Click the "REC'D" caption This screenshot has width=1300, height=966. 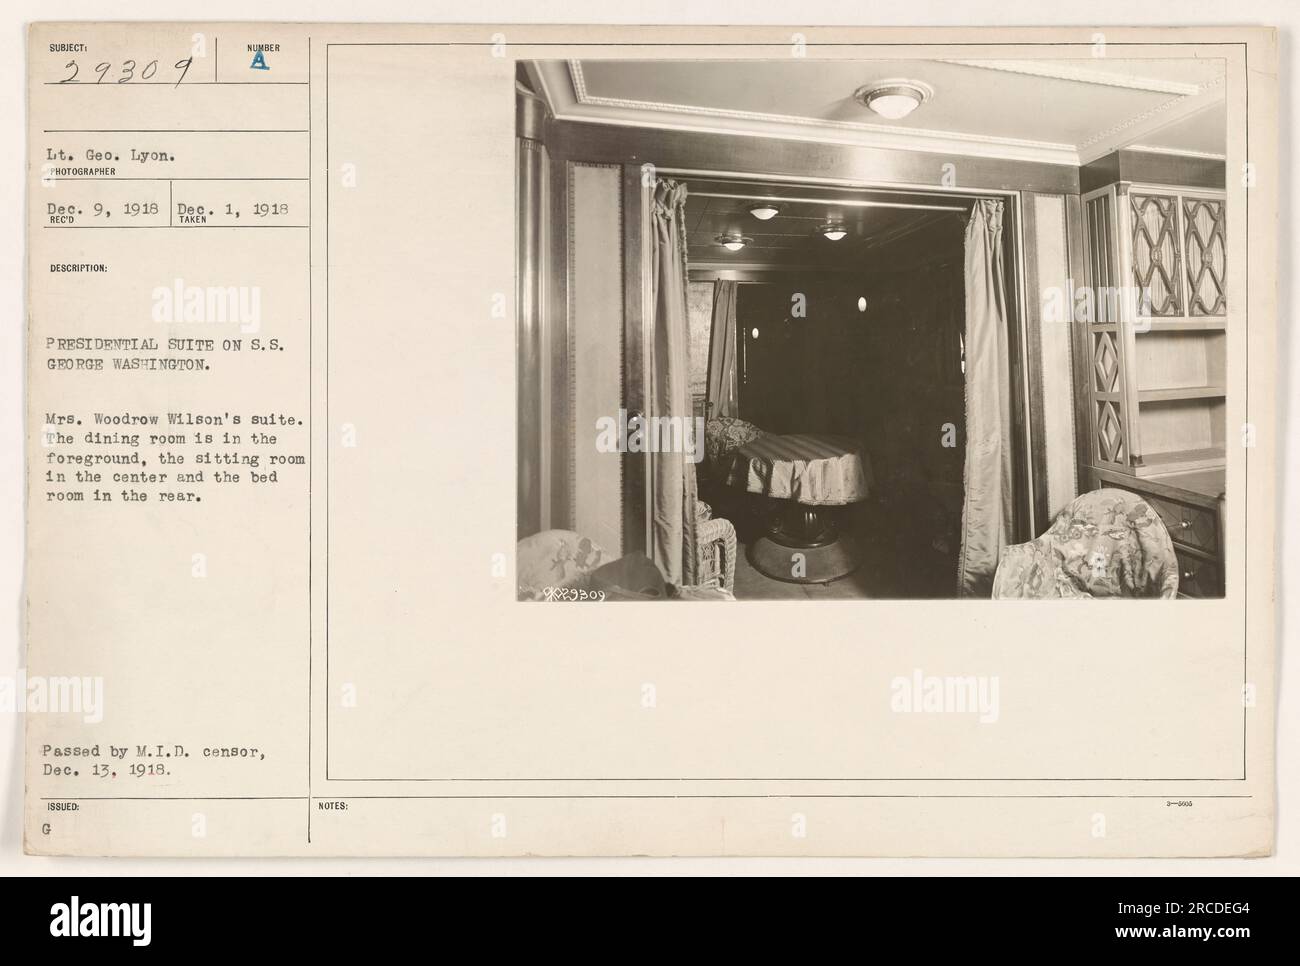(61, 222)
